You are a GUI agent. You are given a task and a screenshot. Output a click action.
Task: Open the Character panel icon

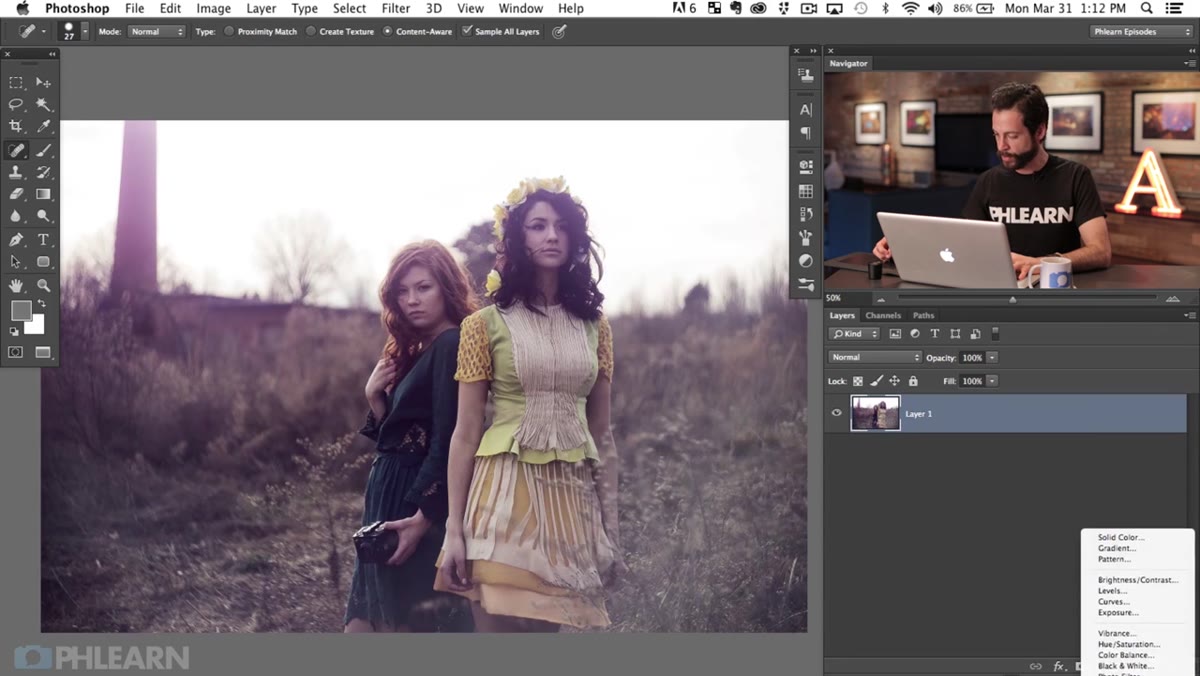tap(805, 110)
